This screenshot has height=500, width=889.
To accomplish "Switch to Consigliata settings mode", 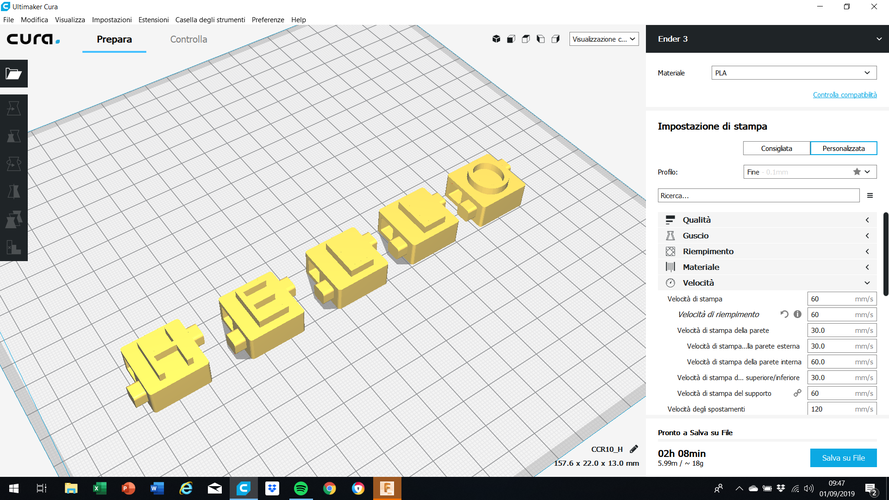I will pyautogui.click(x=776, y=148).
